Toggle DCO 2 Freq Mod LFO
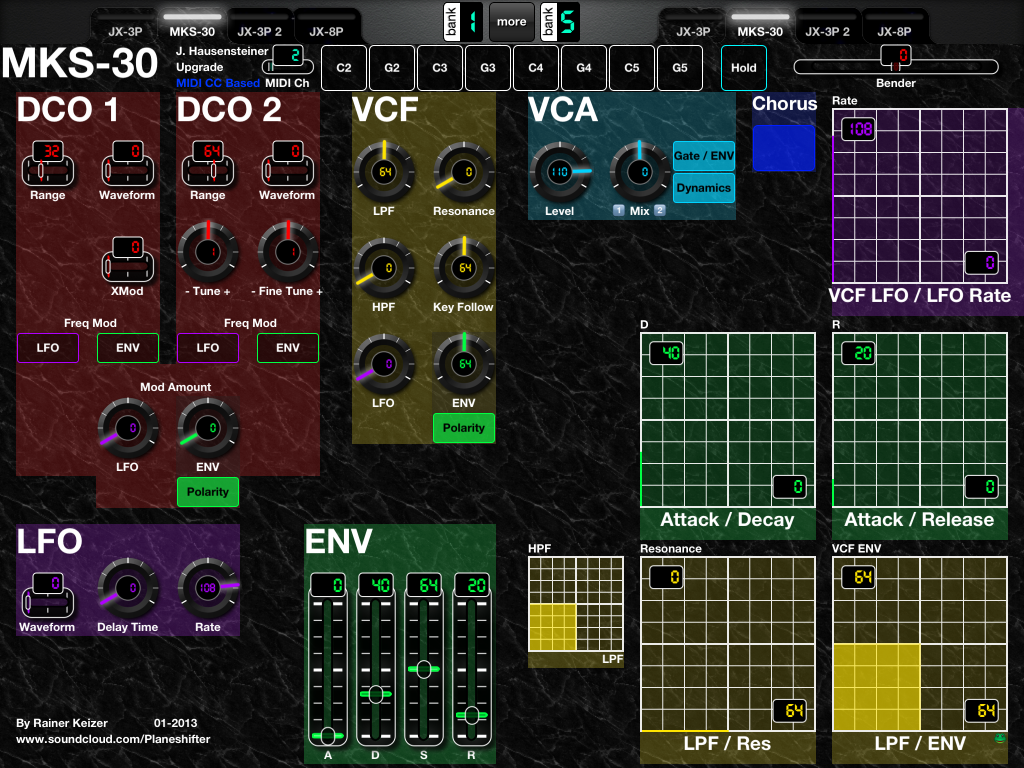This screenshot has width=1024, height=768. (208, 348)
